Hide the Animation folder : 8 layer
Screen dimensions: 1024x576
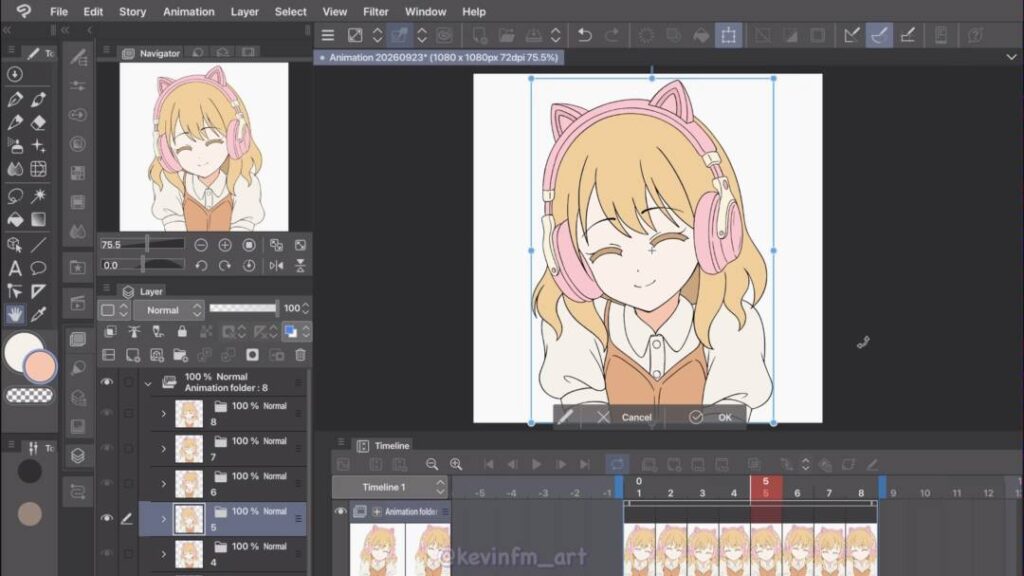click(106, 382)
